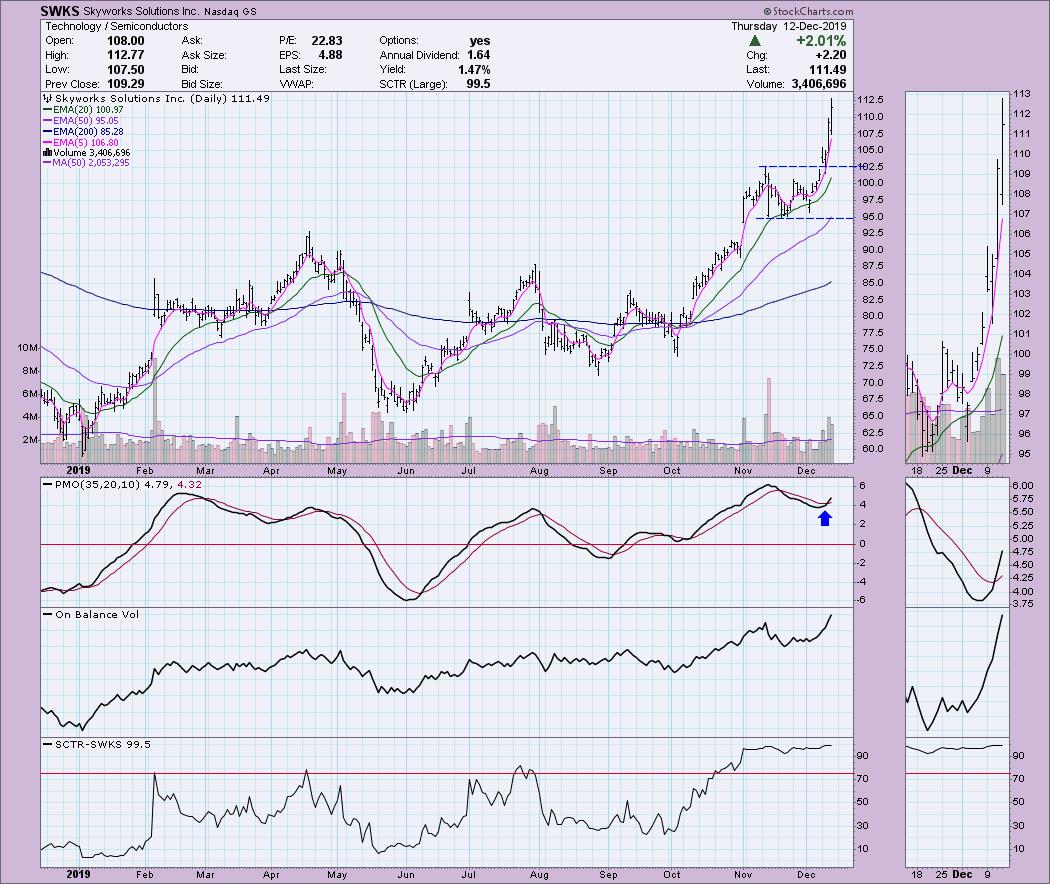Select the EMA(20) 100.97 legend entry

pyautogui.click(x=83, y=110)
